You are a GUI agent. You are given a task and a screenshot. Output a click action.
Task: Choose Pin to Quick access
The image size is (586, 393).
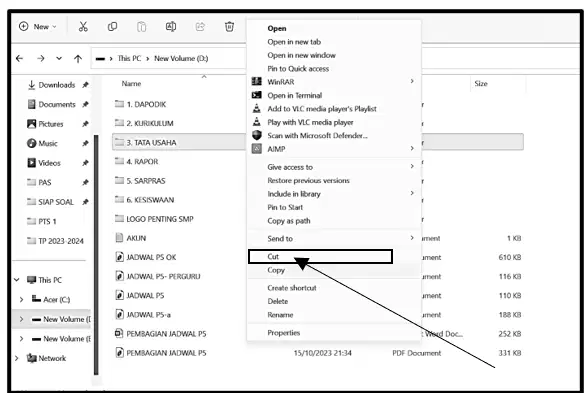click(x=298, y=69)
